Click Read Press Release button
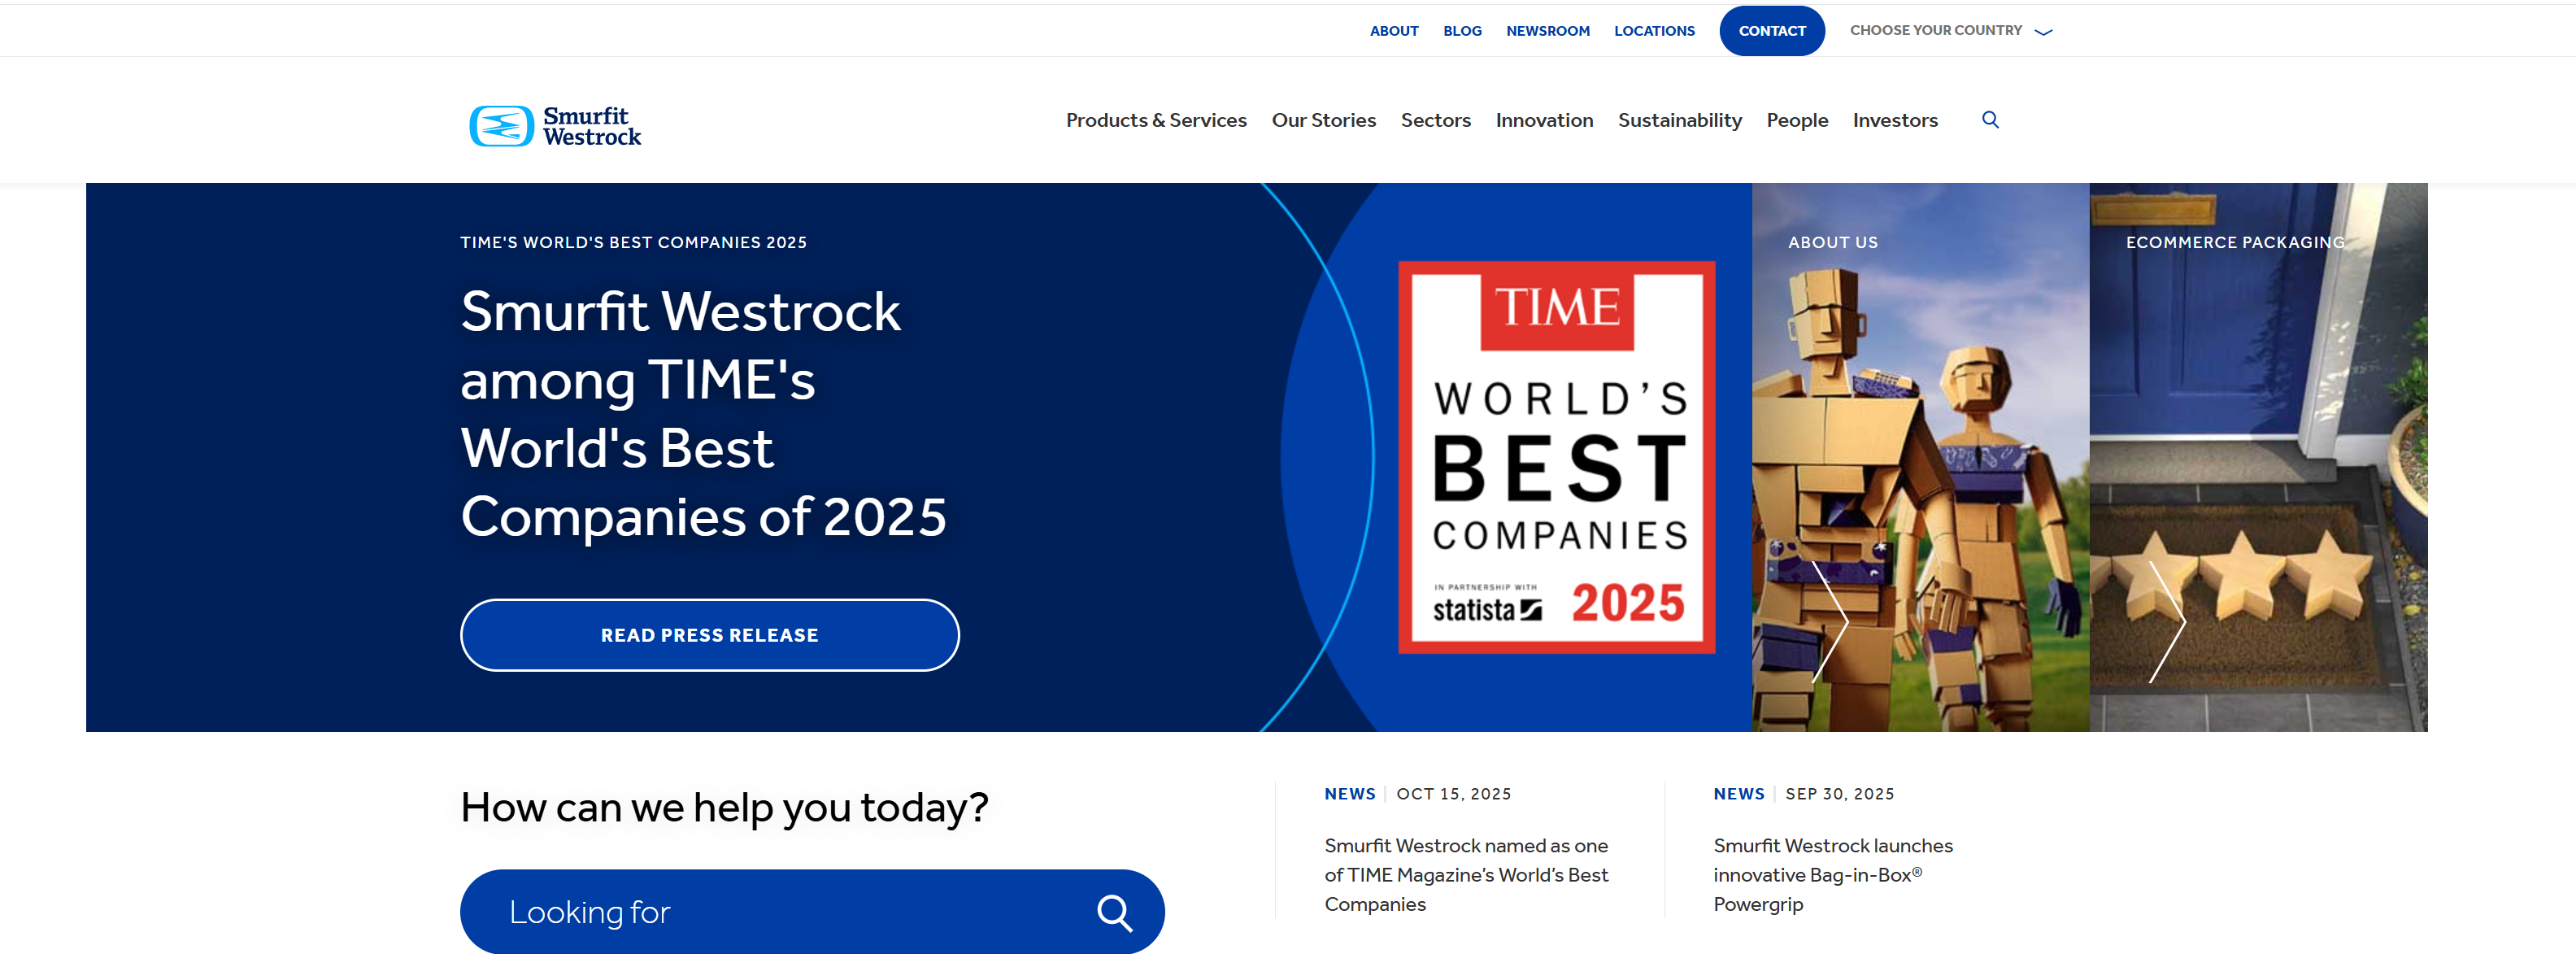Image resolution: width=2576 pixels, height=954 pixels. [x=709, y=635]
